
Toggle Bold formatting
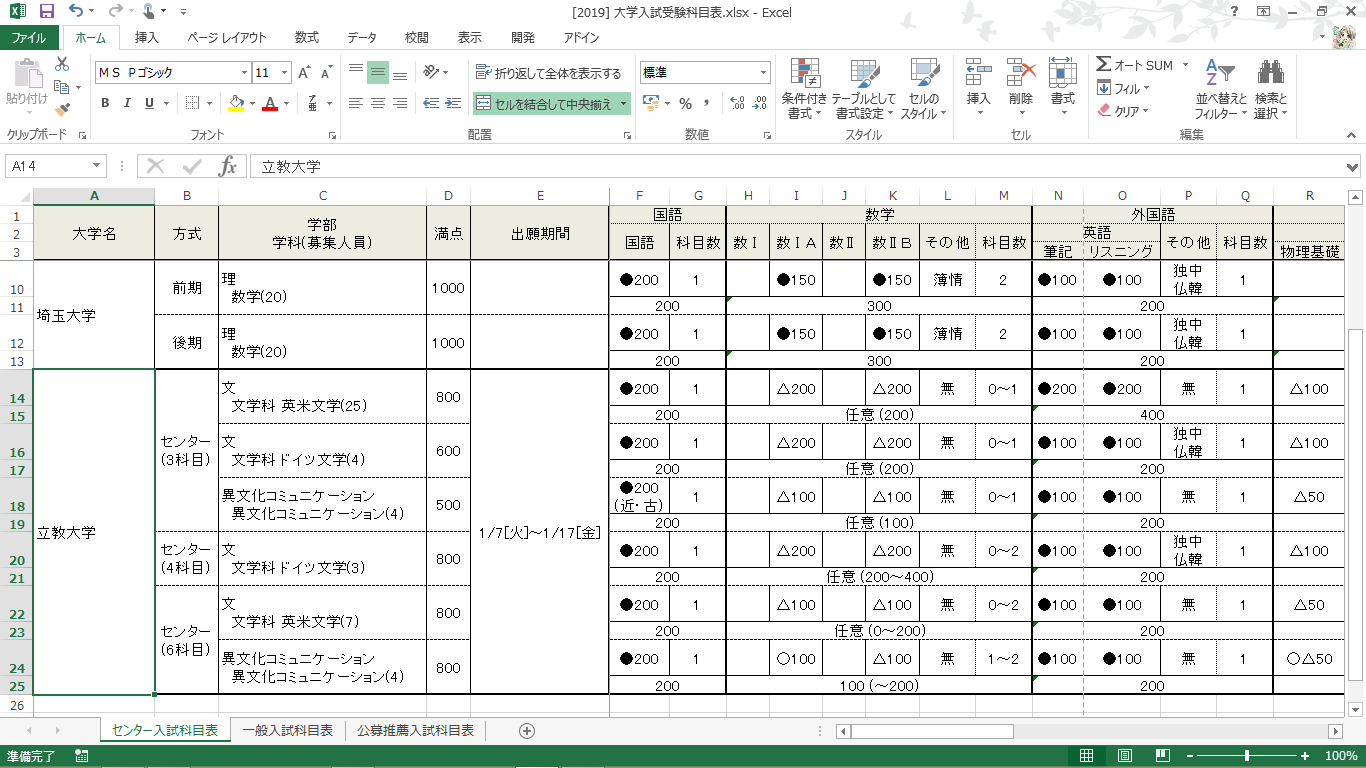(x=105, y=103)
